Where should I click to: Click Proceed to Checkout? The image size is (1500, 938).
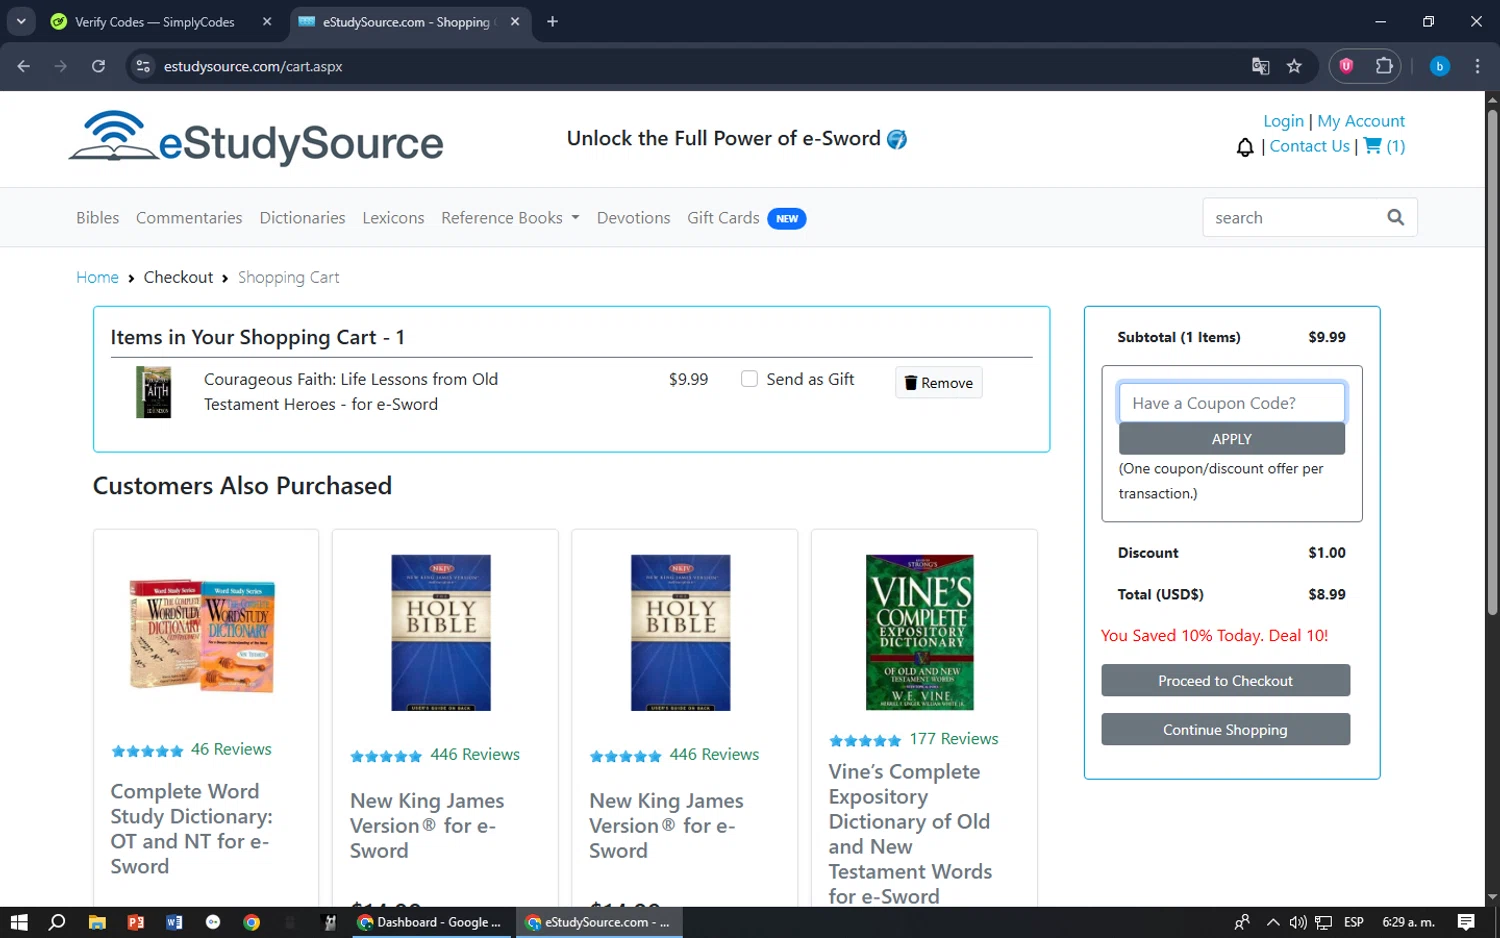point(1225,681)
